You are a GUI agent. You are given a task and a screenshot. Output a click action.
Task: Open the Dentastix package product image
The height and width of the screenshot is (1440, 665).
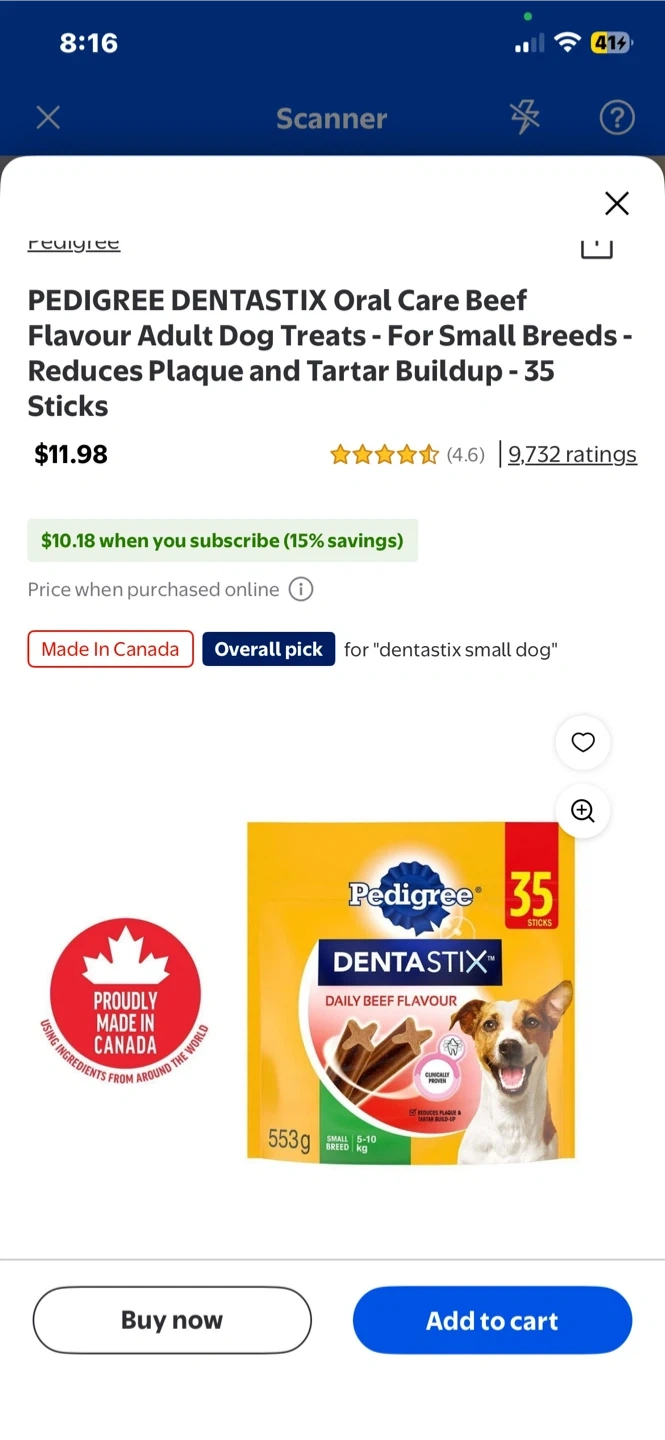[x=411, y=993]
